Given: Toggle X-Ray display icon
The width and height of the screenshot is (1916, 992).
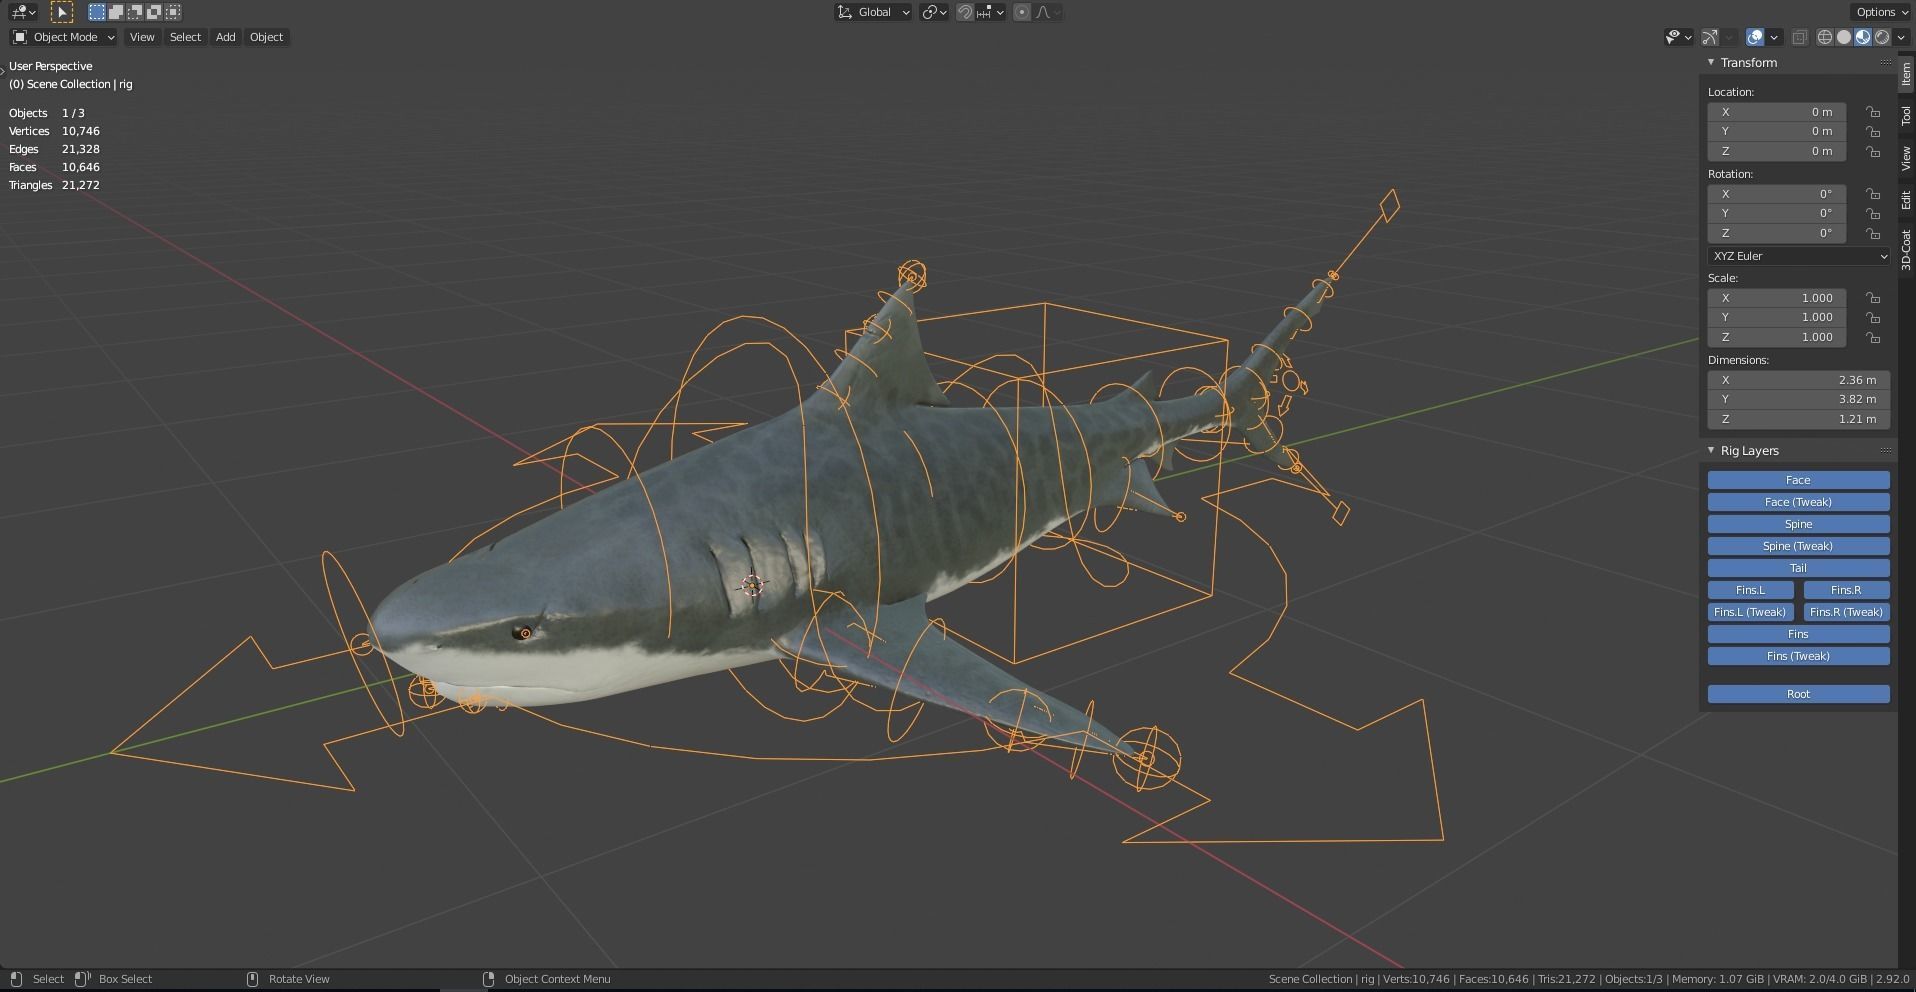Looking at the screenshot, I should (1799, 37).
